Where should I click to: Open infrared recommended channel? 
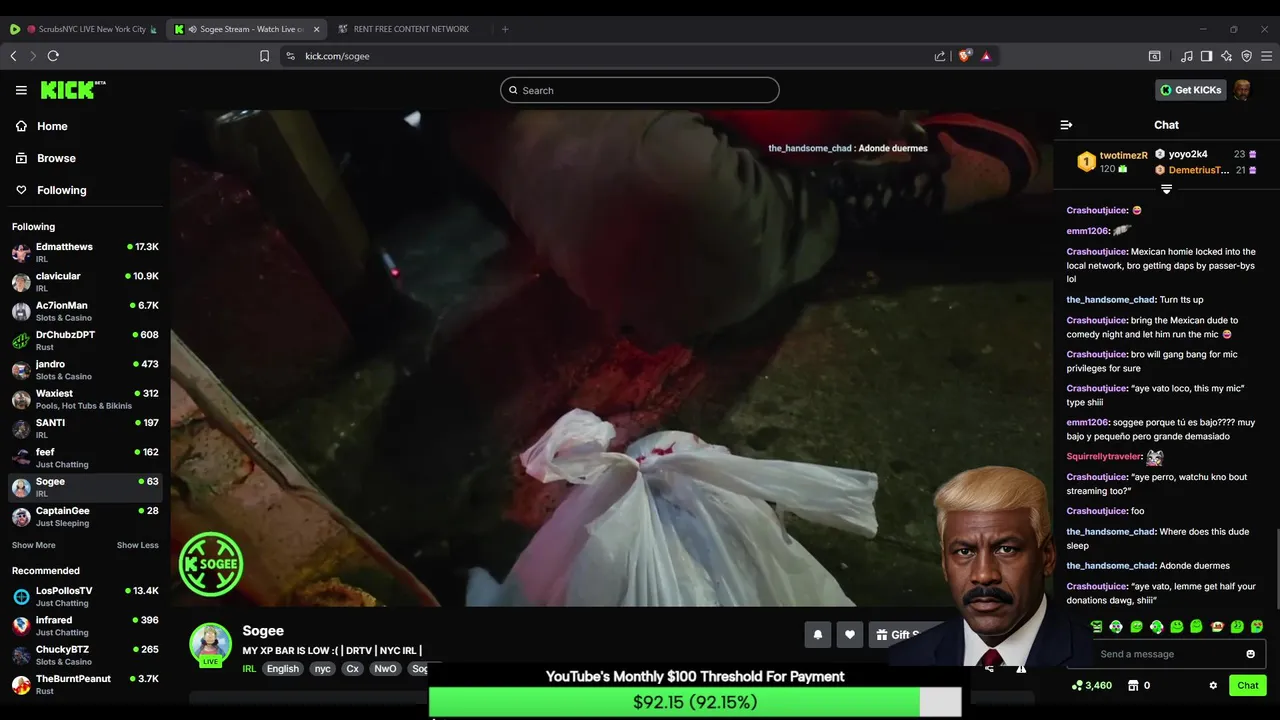(85, 626)
